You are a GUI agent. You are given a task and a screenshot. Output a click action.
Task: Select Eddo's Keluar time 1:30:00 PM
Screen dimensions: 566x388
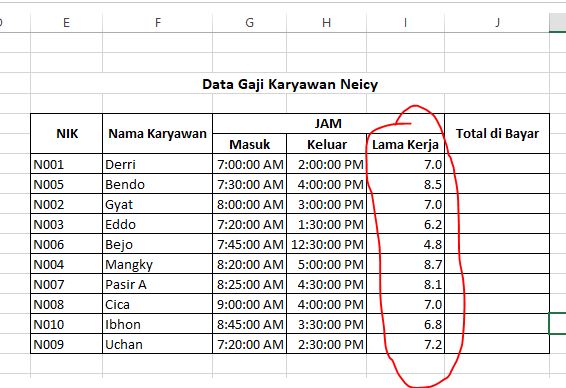(x=326, y=224)
